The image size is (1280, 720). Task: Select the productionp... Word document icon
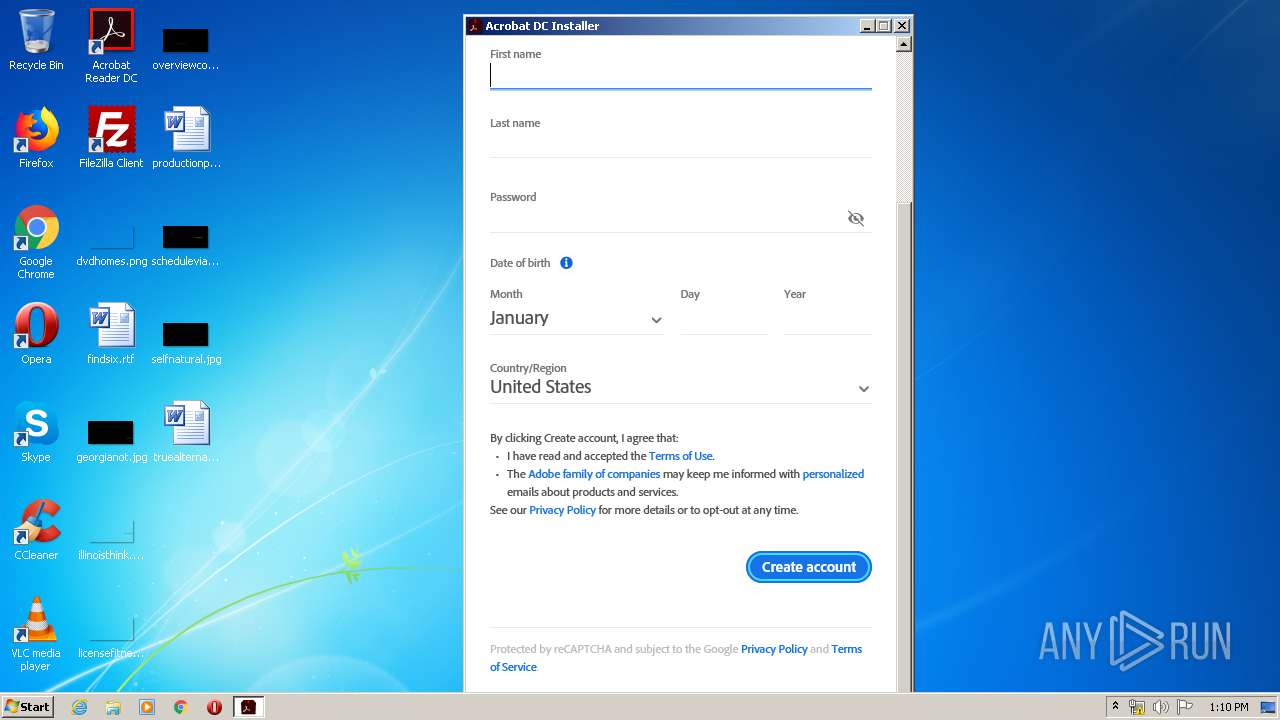pos(186,138)
